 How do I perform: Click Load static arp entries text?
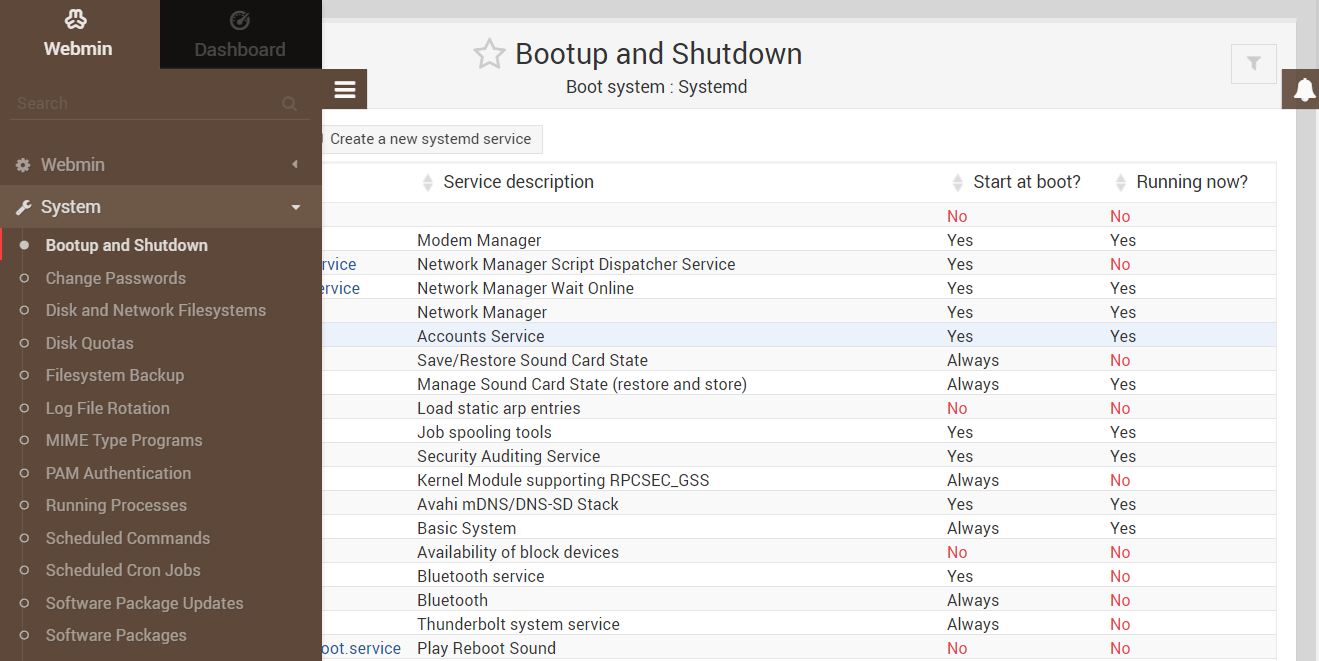pos(499,408)
